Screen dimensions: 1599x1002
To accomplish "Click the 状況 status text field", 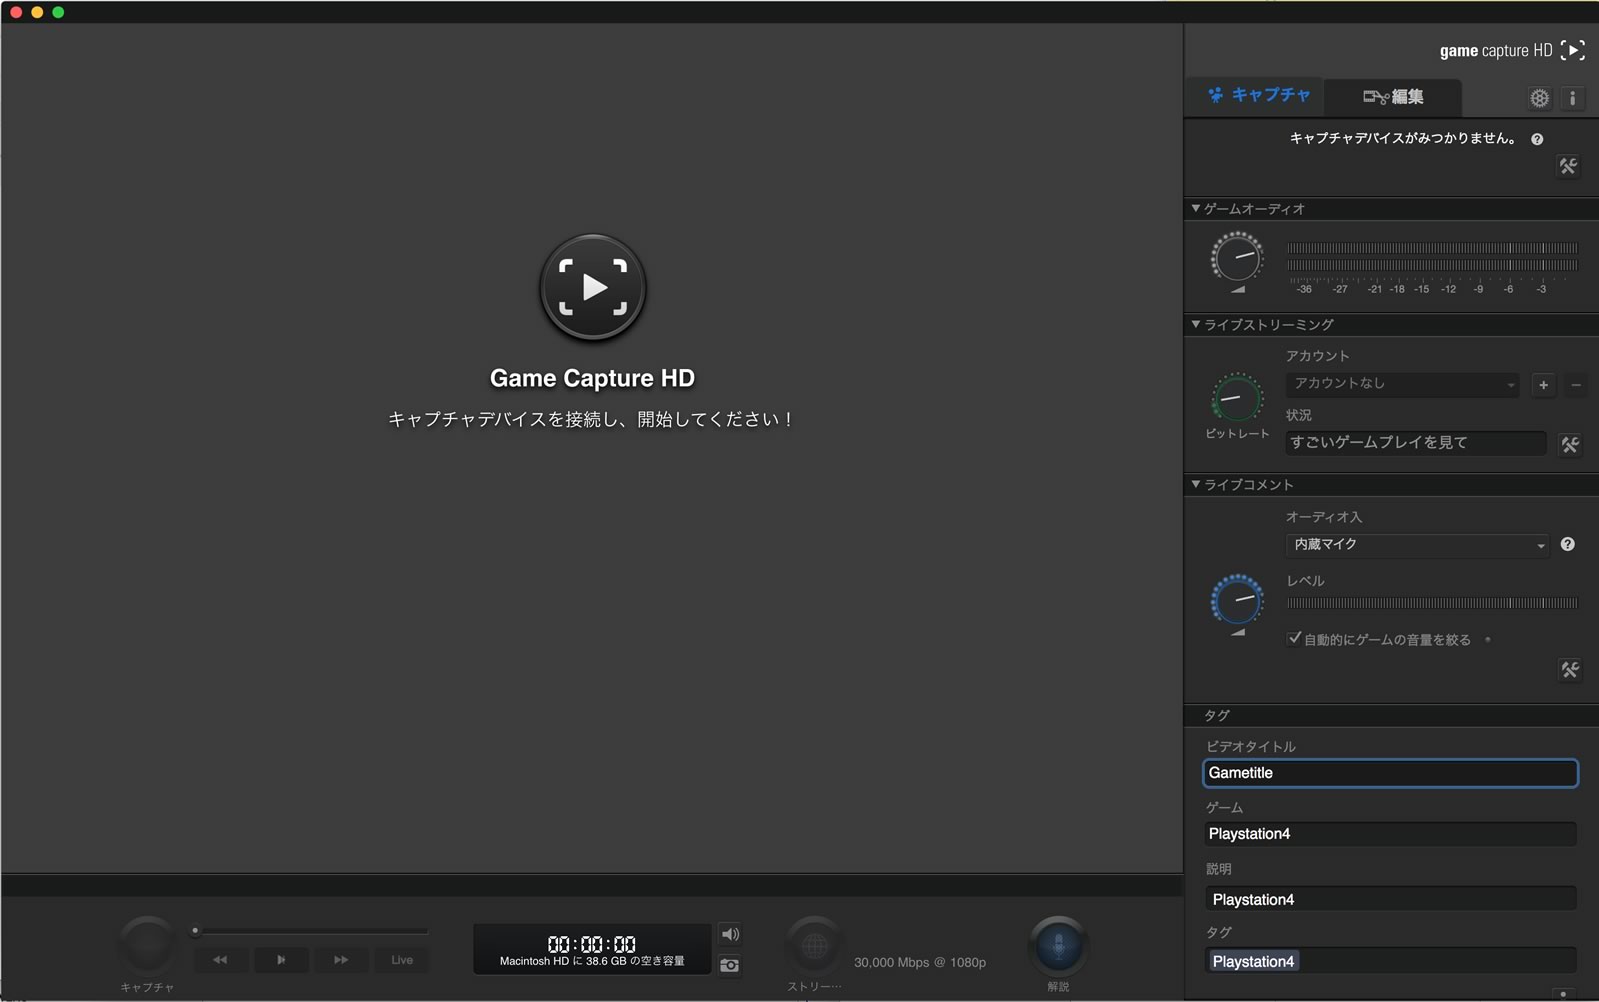I will [x=1416, y=443].
